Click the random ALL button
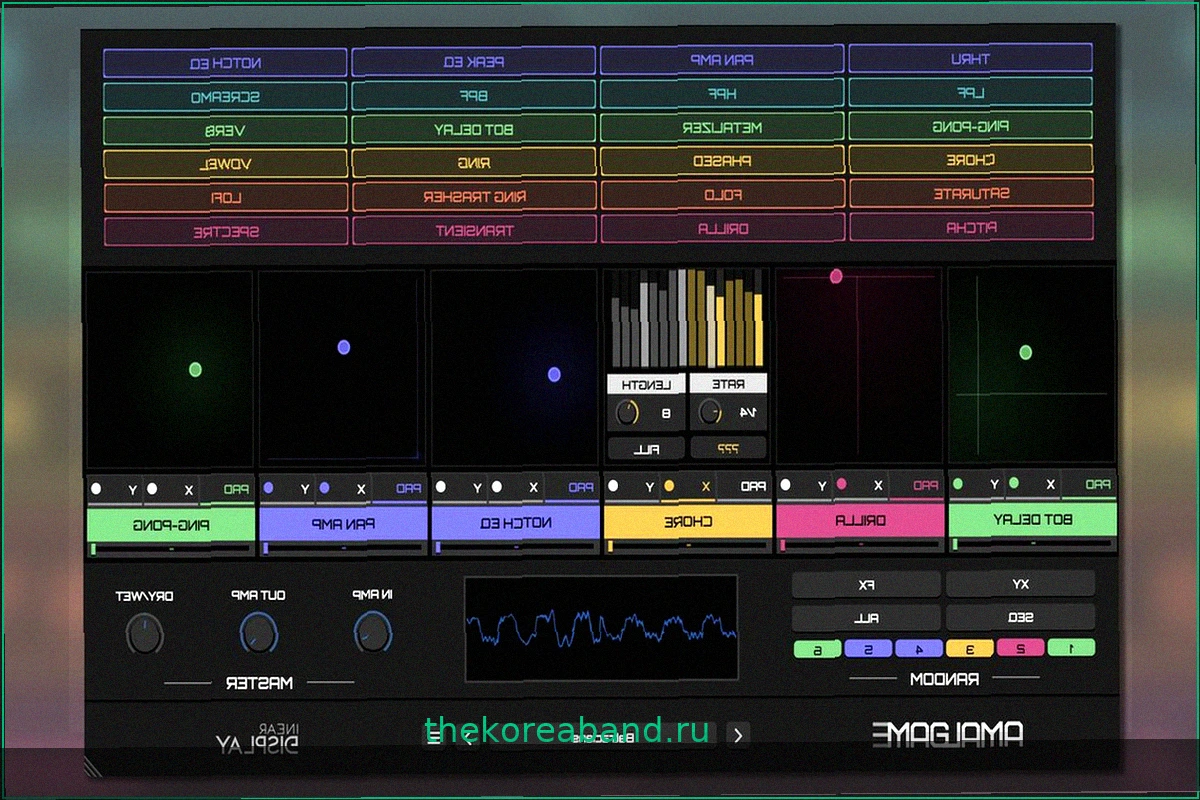The height and width of the screenshot is (800, 1200). (x=866, y=618)
